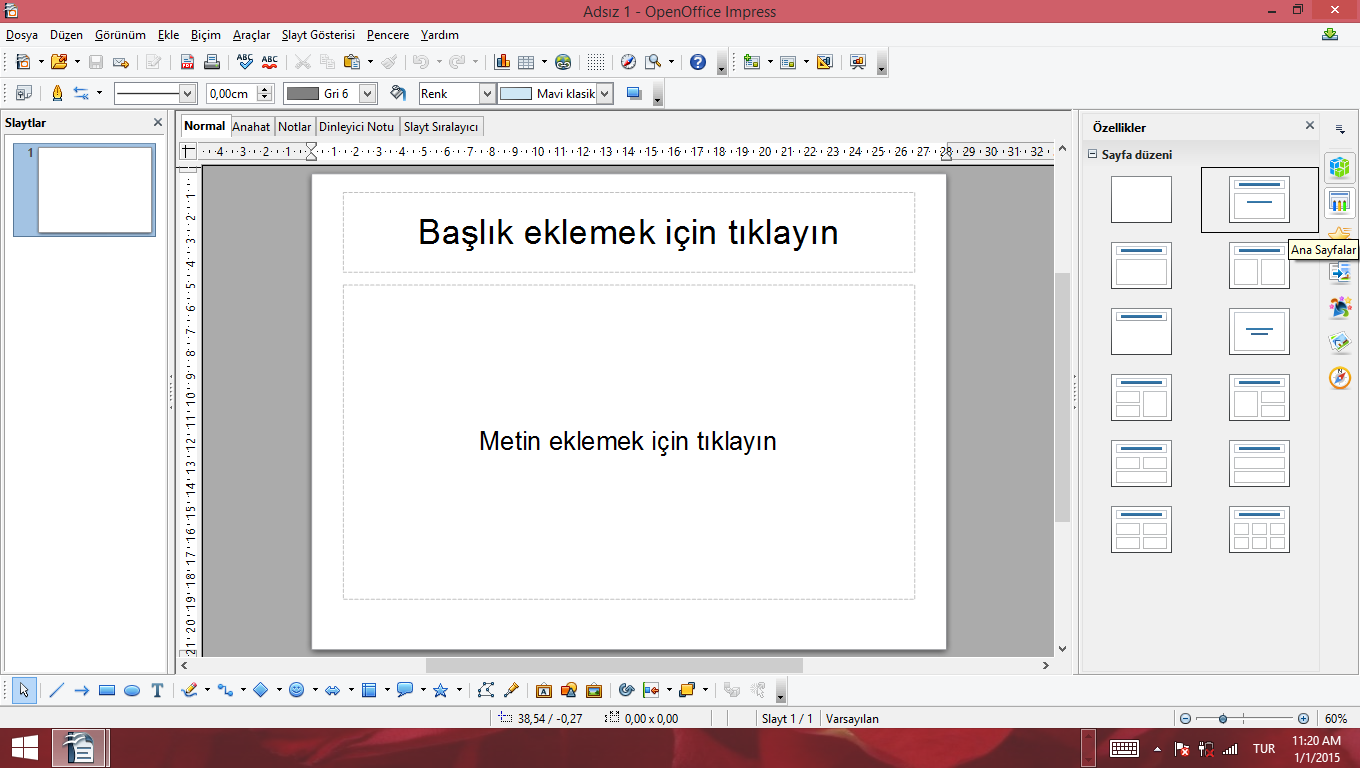1360x768 pixels.
Task: Open the Araçlar menu
Action: (251, 34)
